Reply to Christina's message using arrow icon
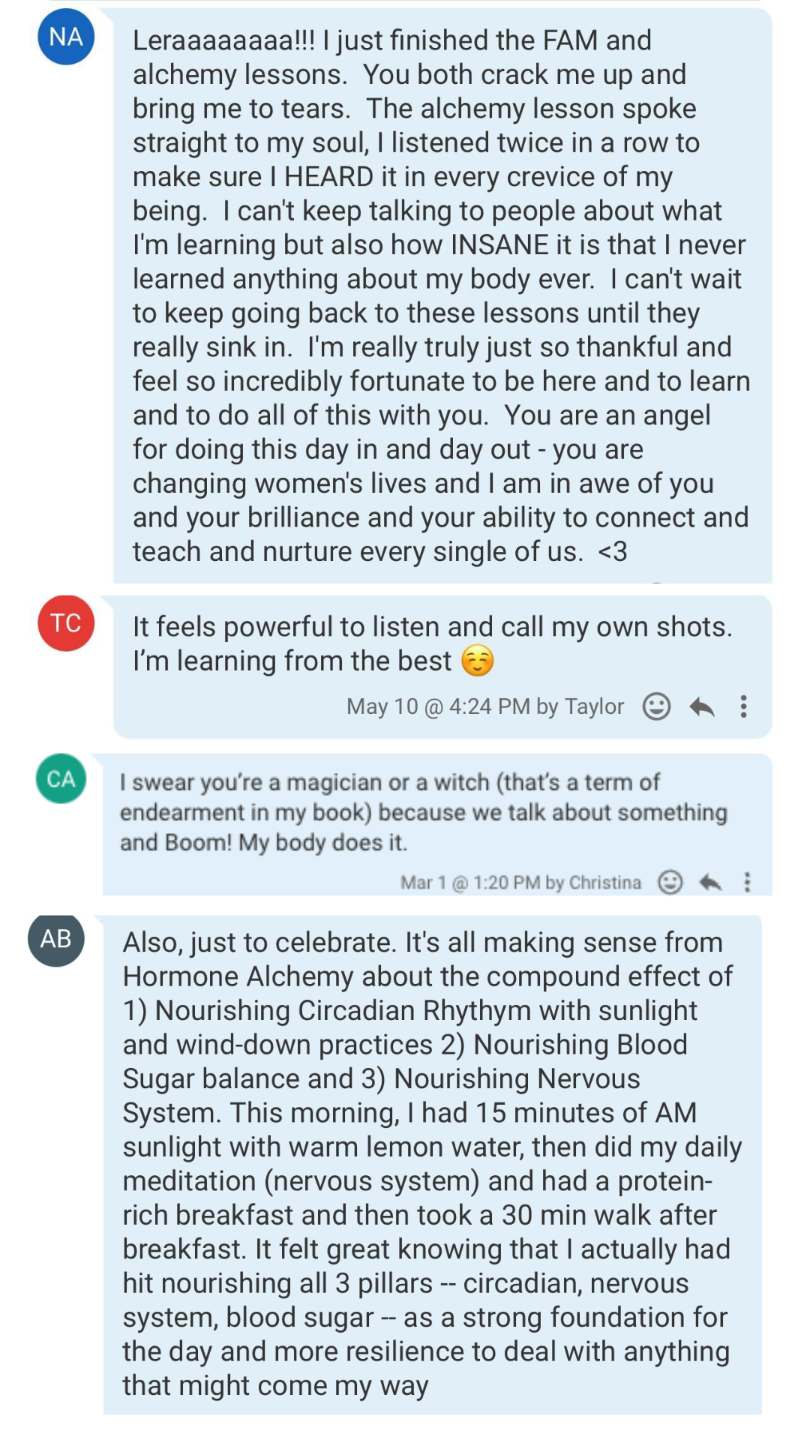This screenshot has height=1440, width=810. point(711,882)
